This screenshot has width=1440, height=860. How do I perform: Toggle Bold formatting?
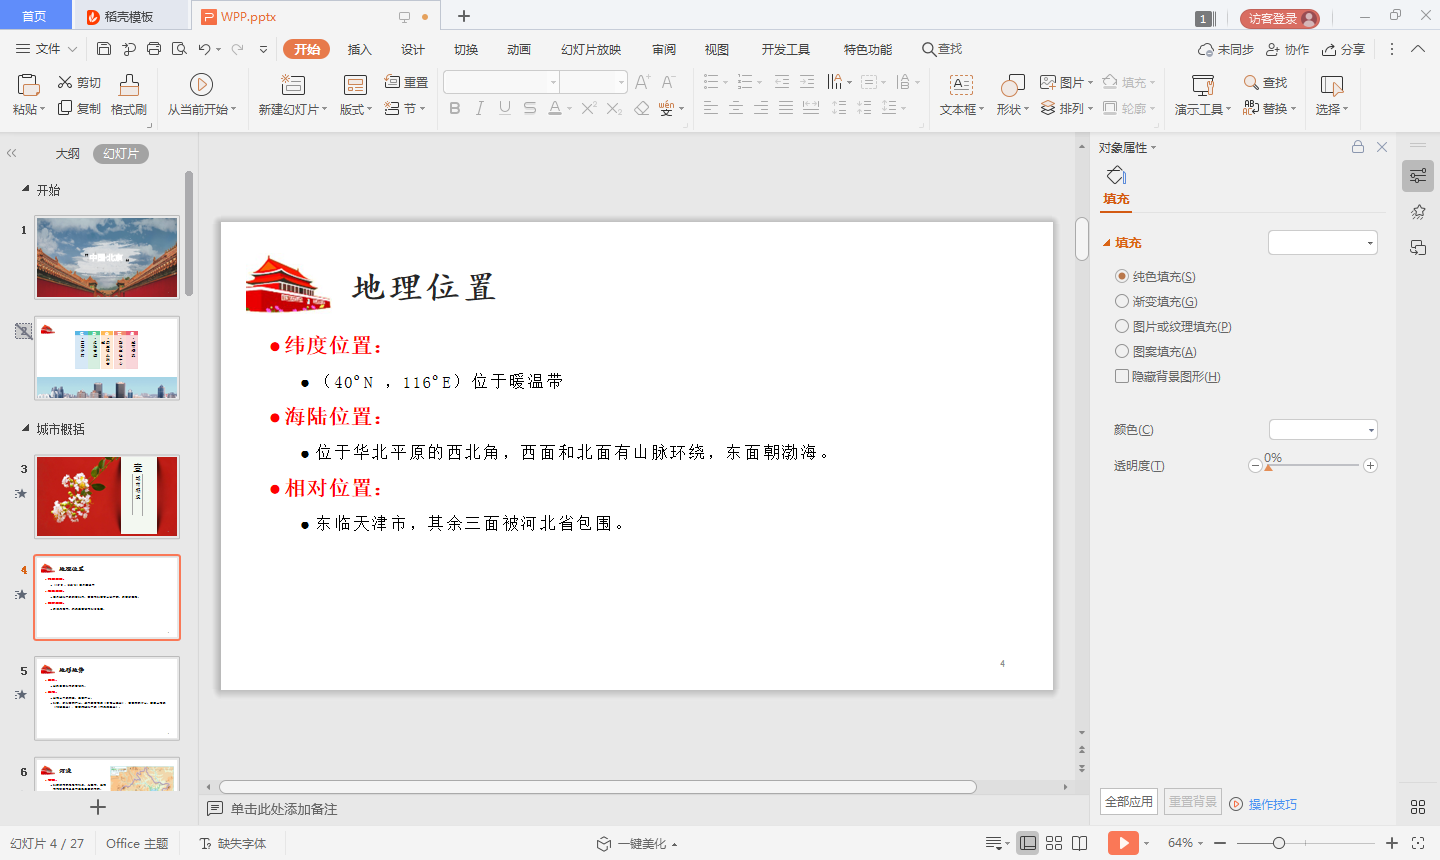coord(455,108)
